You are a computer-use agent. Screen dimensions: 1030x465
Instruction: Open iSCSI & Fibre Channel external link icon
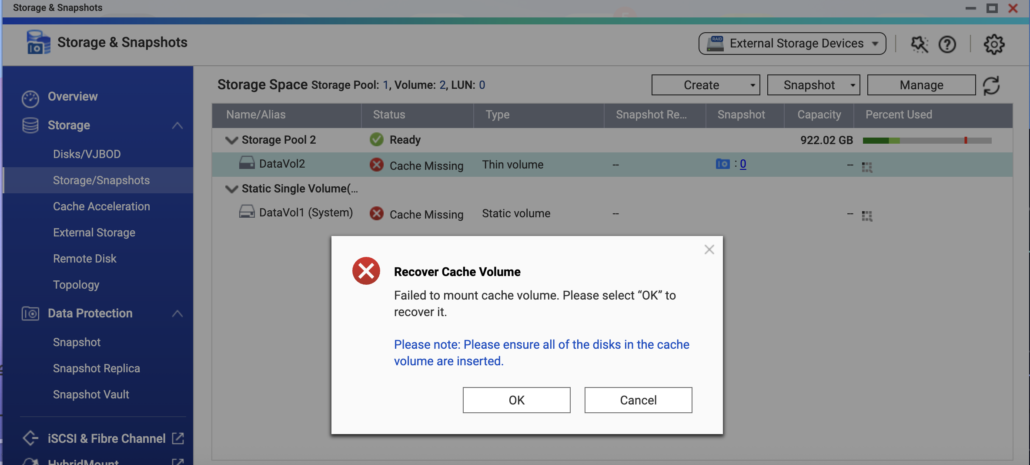point(177,438)
